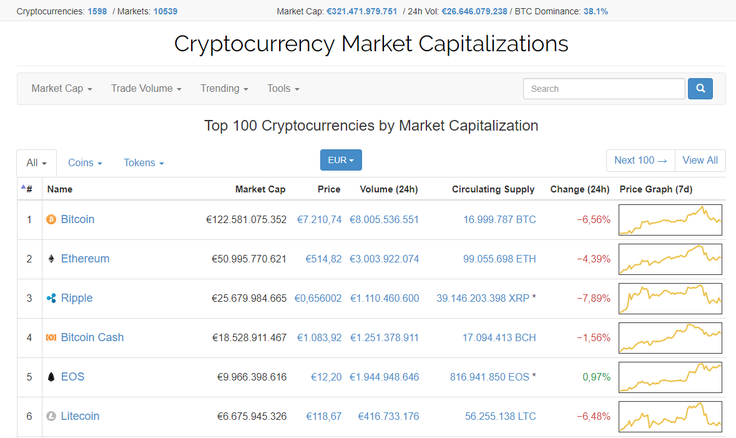This screenshot has height=438, width=736.
Task: Click Bitcoin volume €8.005.536.551
Action: pos(384,219)
